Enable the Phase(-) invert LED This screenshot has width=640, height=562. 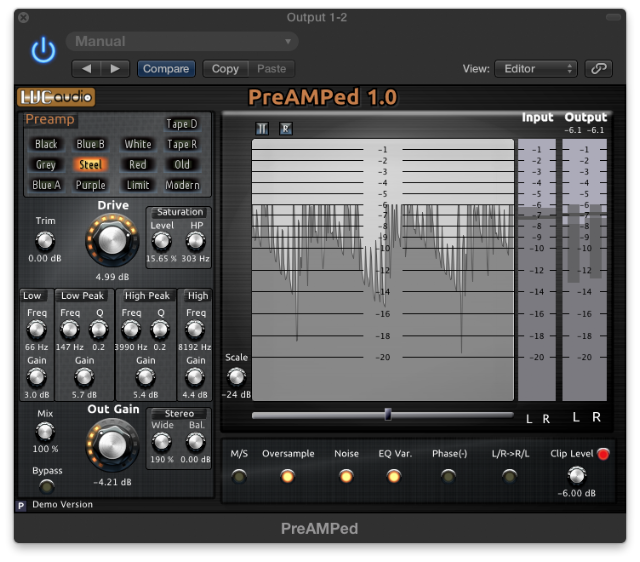coord(449,476)
